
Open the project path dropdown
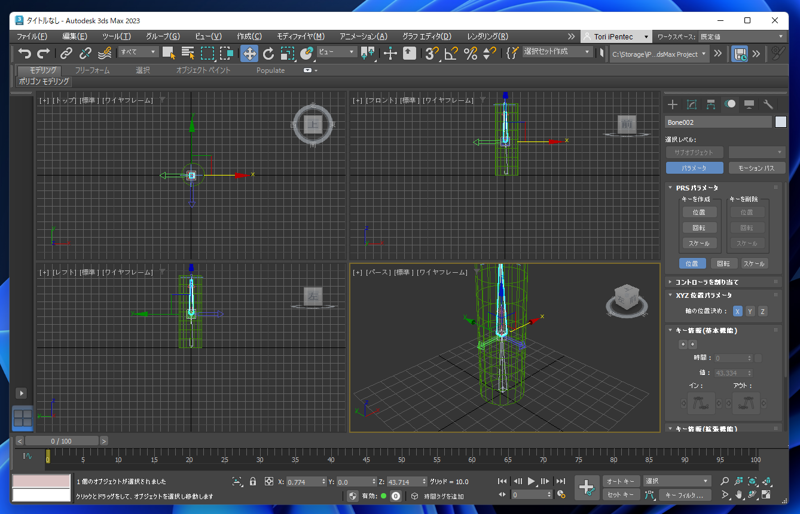659,54
